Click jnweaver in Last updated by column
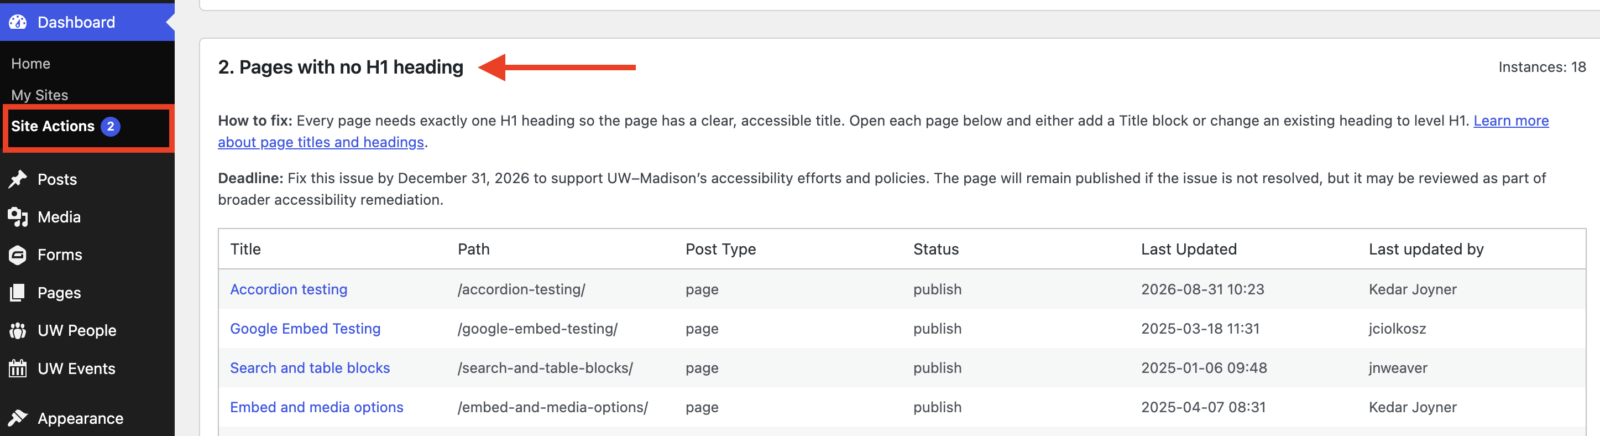1600x436 pixels. (1398, 368)
